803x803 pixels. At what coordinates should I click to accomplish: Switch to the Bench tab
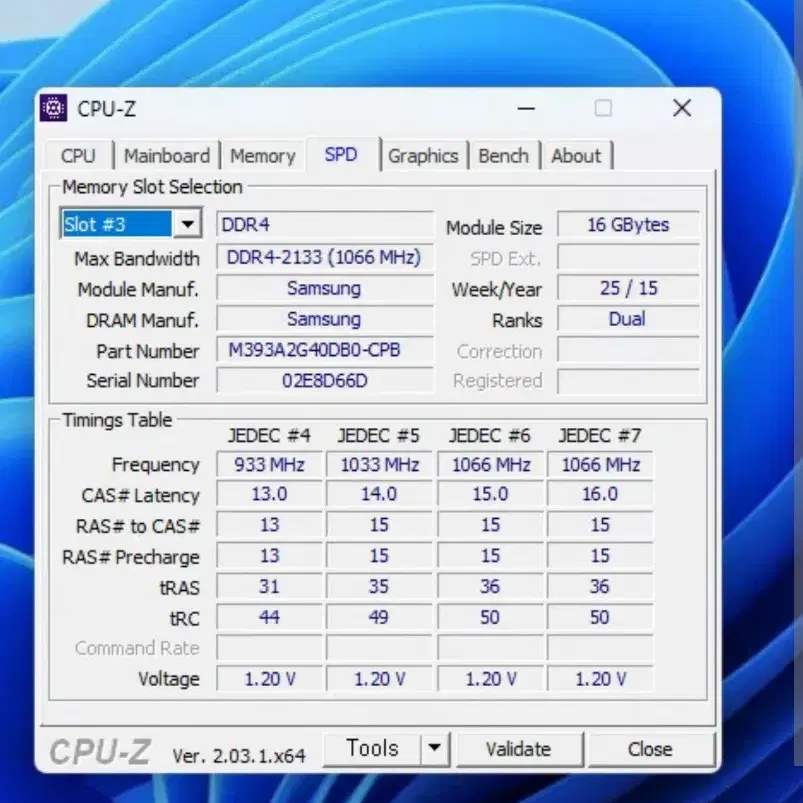pyautogui.click(x=503, y=156)
